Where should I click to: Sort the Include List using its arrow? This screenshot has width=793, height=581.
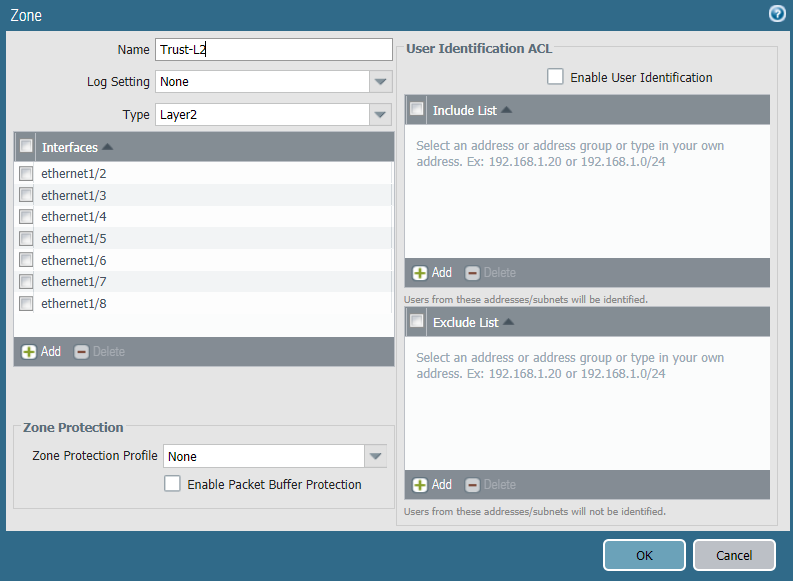point(506,110)
